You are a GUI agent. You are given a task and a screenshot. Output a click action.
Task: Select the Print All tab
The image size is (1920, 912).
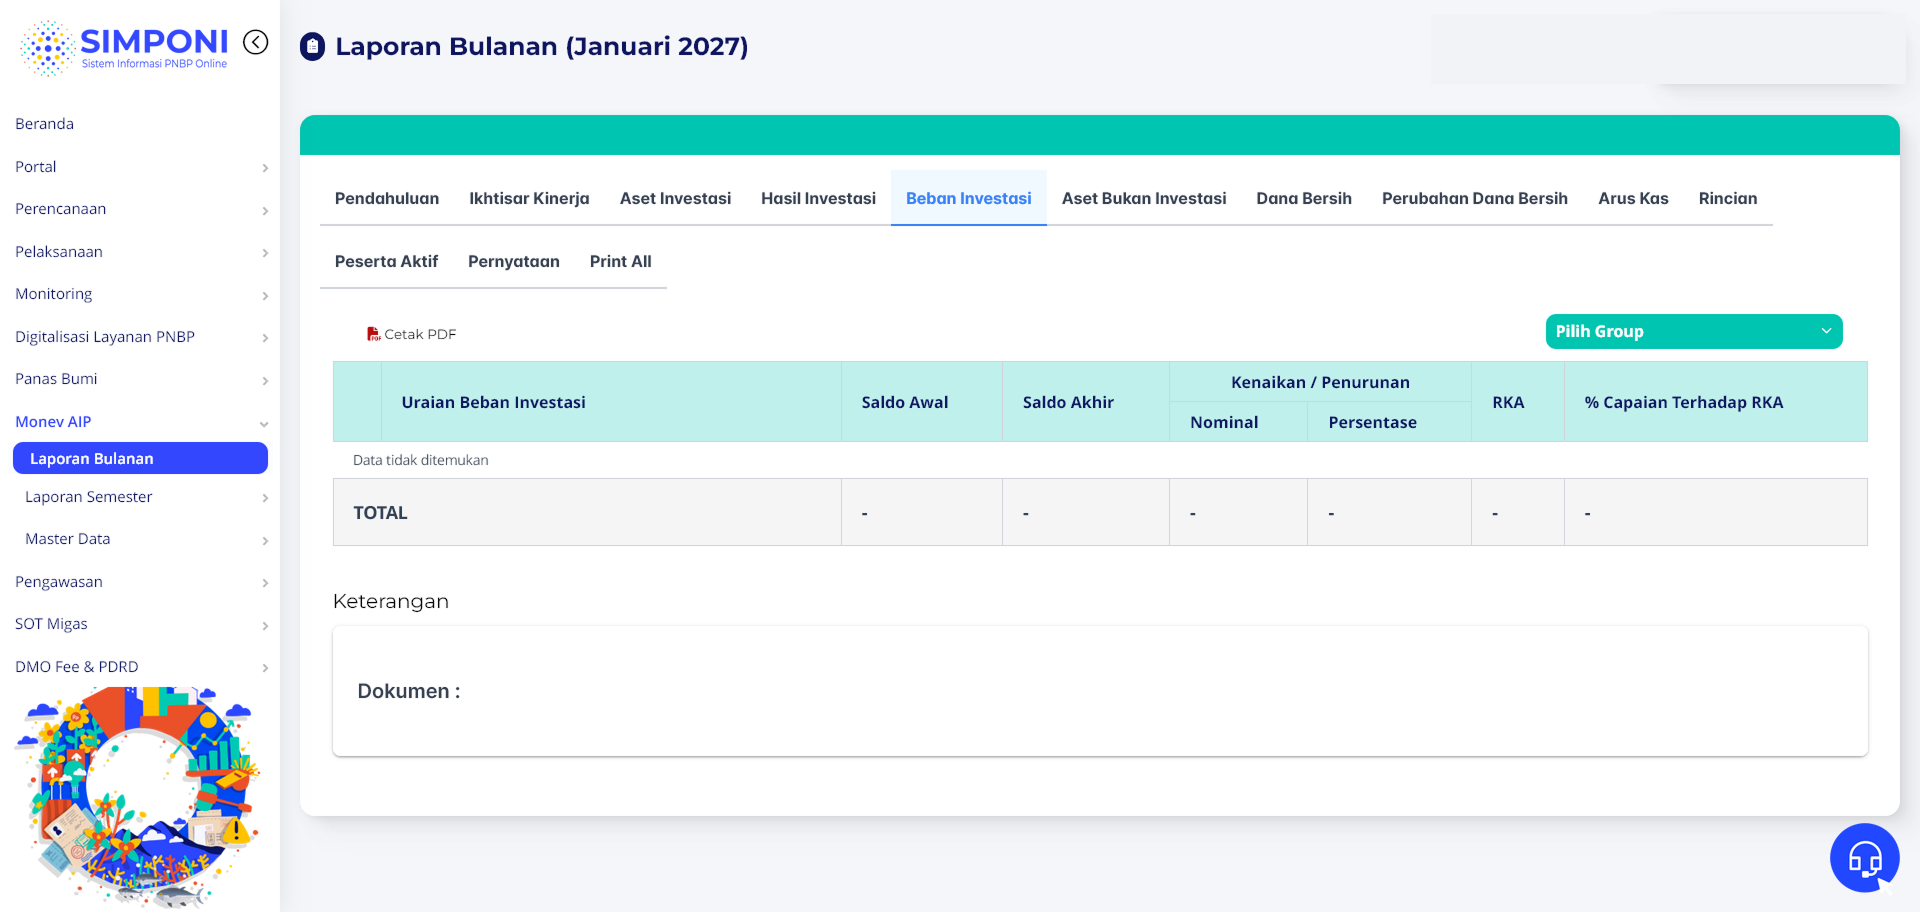point(620,261)
